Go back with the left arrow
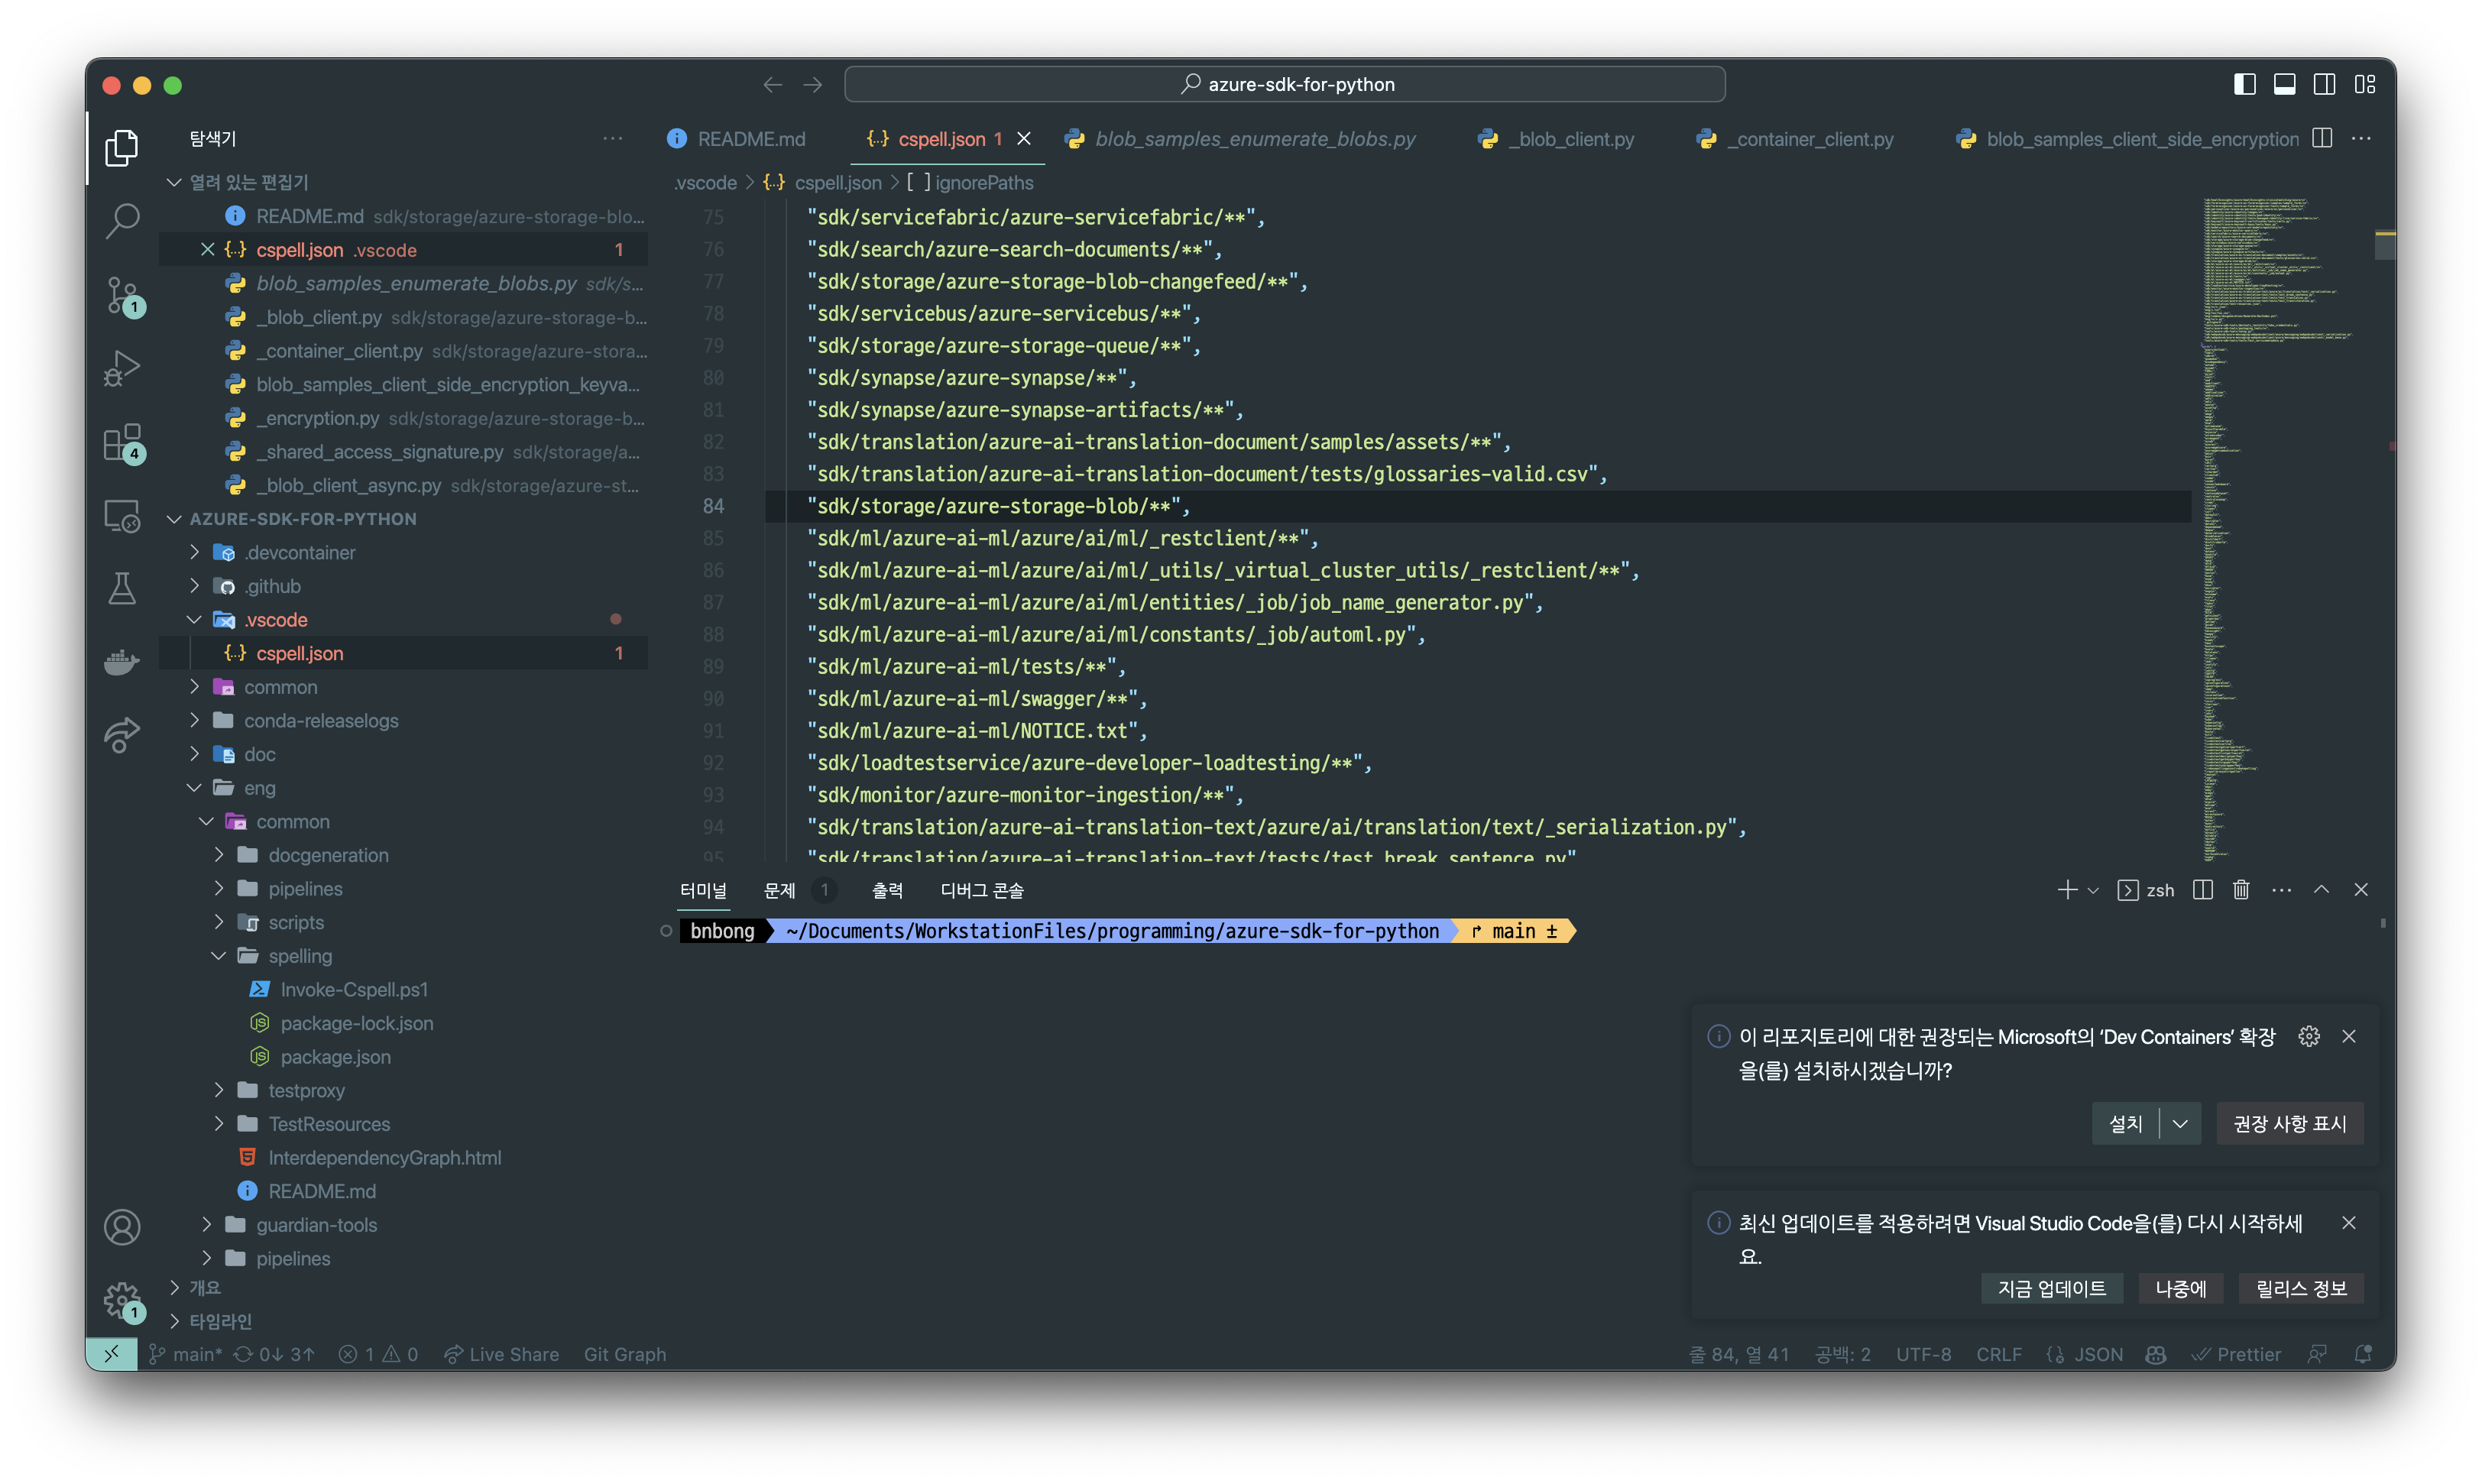Image resolution: width=2482 pixels, height=1484 pixels. tap(772, 85)
